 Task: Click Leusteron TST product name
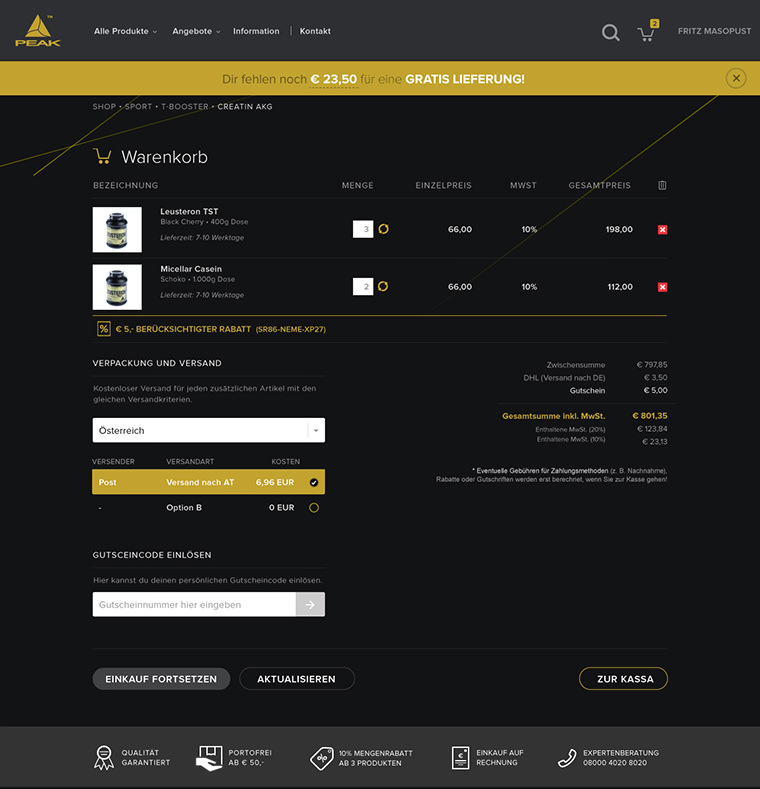click(189, 211)
